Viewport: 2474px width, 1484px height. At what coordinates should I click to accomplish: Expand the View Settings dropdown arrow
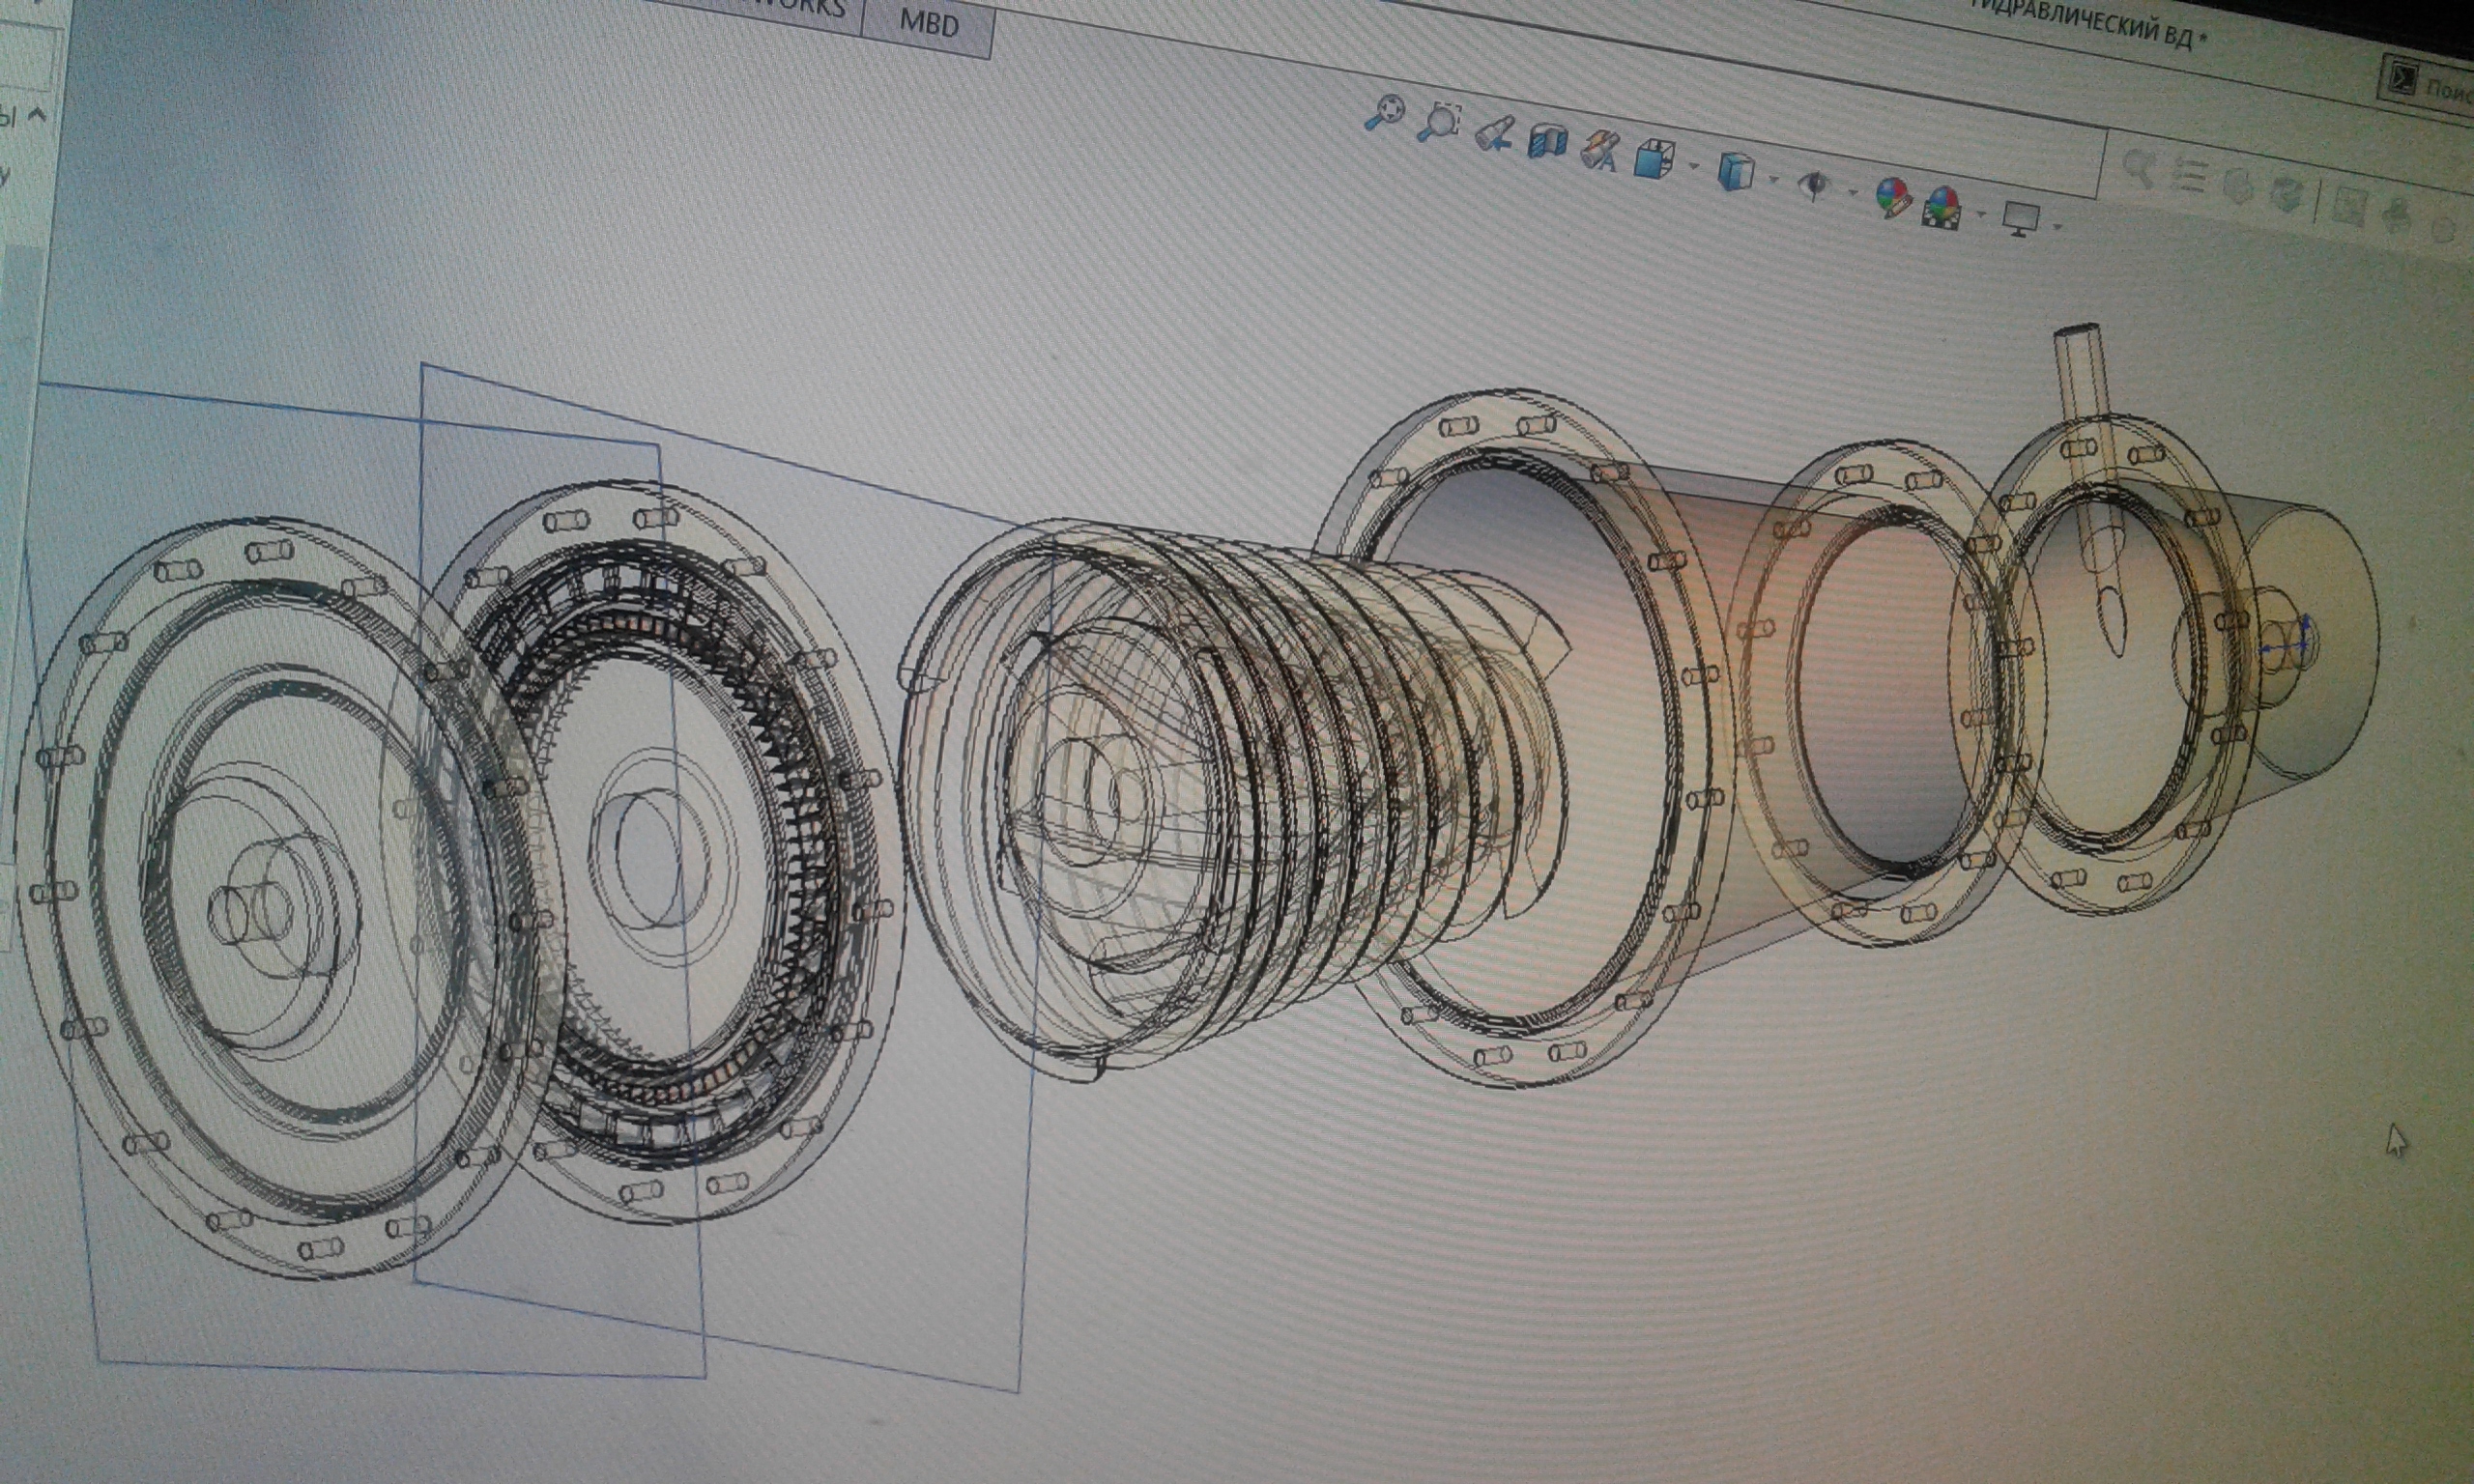pyautogui.click(x=2057, y=226)
